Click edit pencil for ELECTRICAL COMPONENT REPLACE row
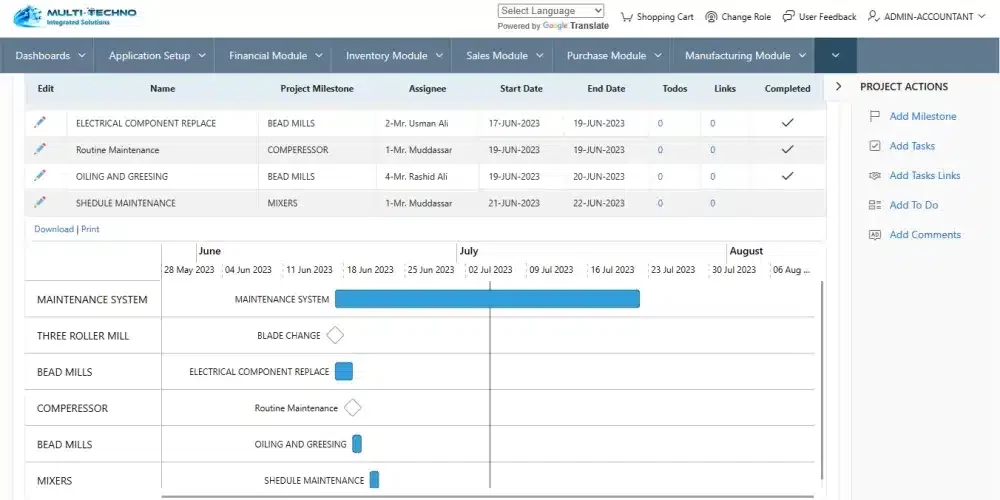Viewport: 1000px width, 500px height. (x=40, y=122)
